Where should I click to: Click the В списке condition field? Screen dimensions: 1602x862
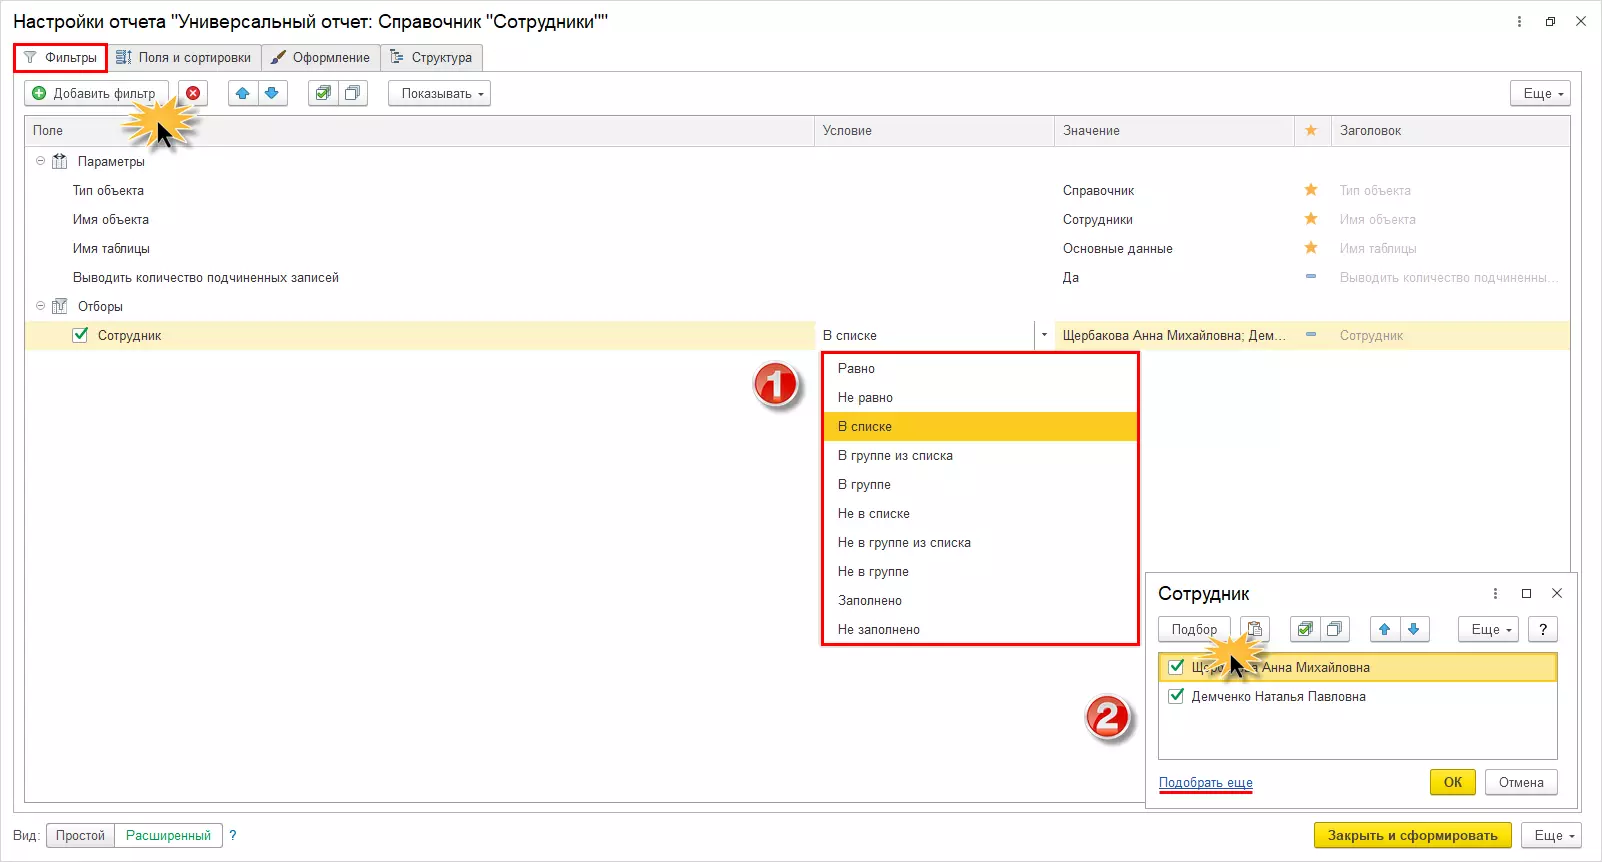click(x=925, y=335)
